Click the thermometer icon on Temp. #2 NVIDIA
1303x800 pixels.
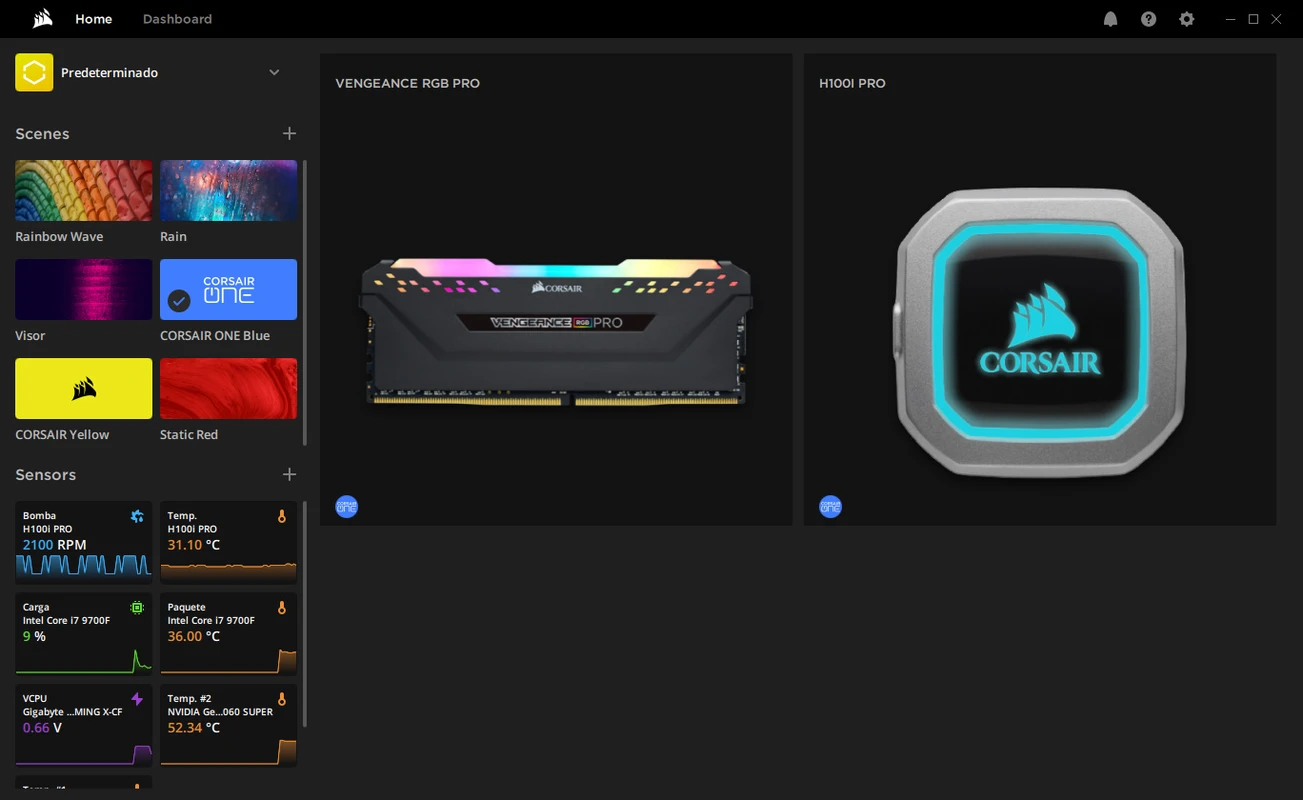click(x=281, y=698)
